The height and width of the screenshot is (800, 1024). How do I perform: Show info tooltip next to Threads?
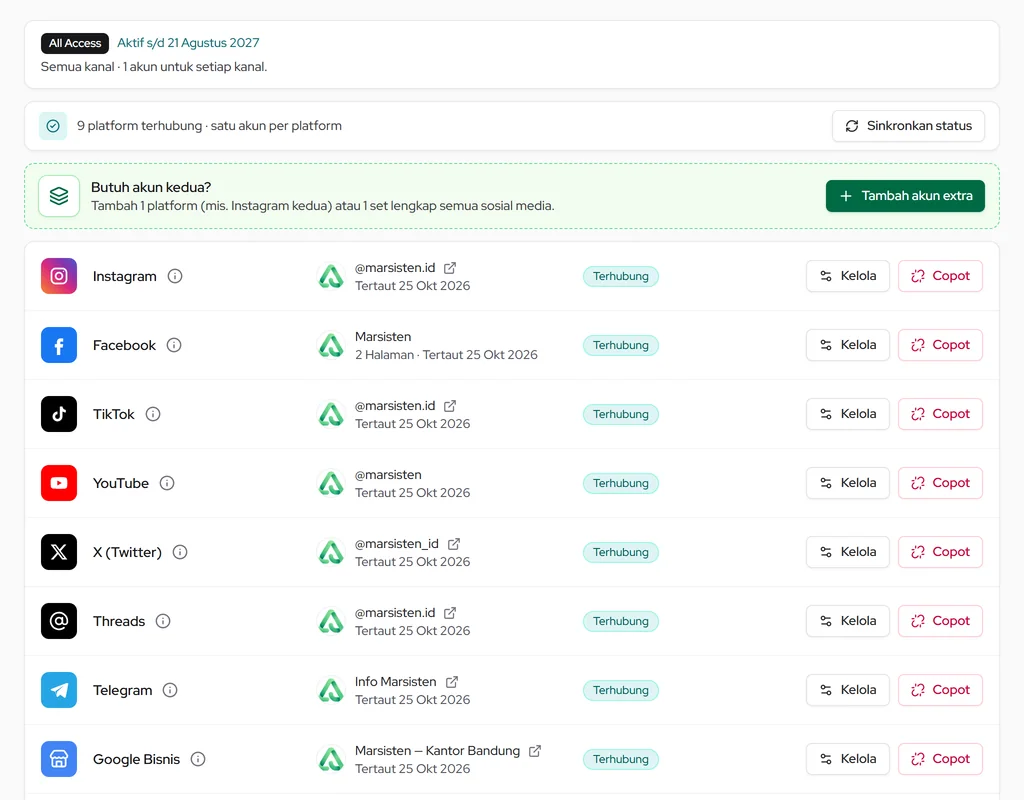[163, 621]
